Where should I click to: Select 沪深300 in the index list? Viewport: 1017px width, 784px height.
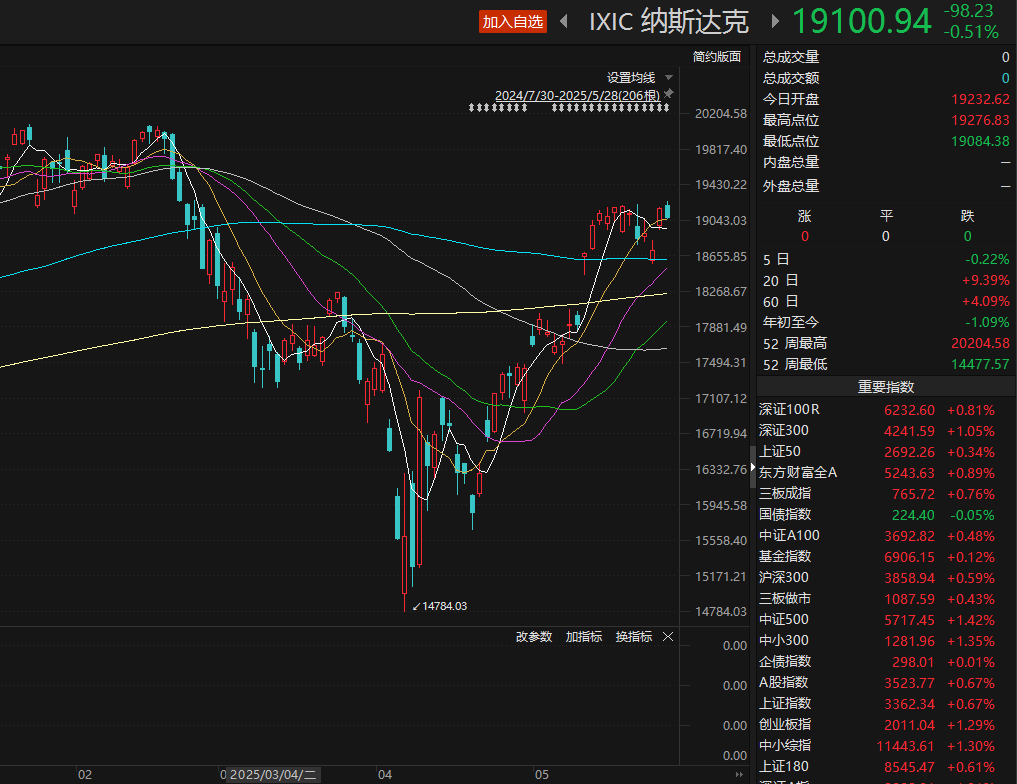[785, 577]
